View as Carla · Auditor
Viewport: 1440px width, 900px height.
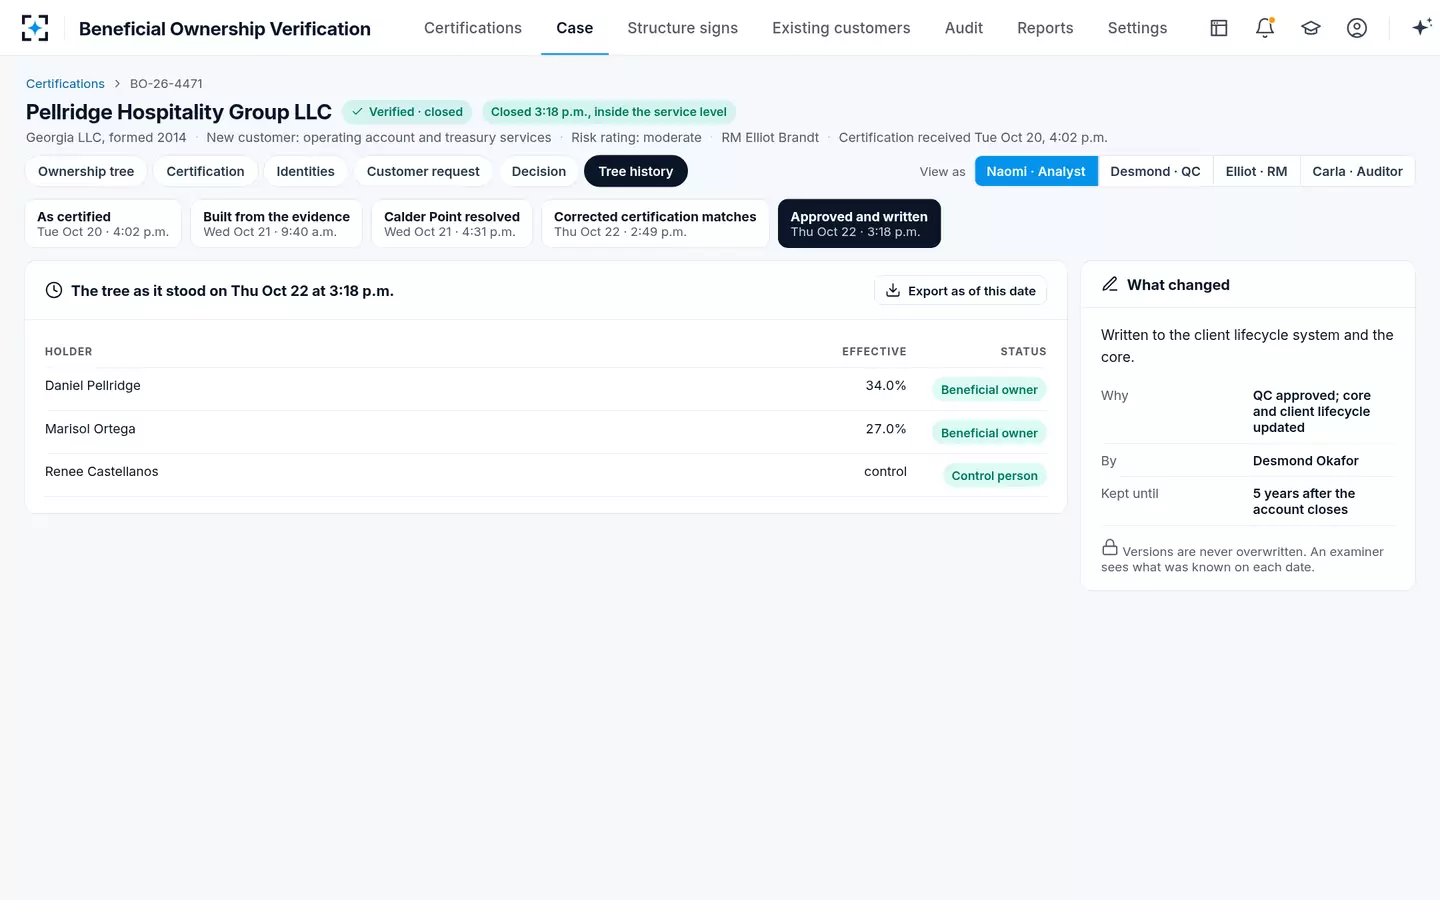tap(1357, 172)
